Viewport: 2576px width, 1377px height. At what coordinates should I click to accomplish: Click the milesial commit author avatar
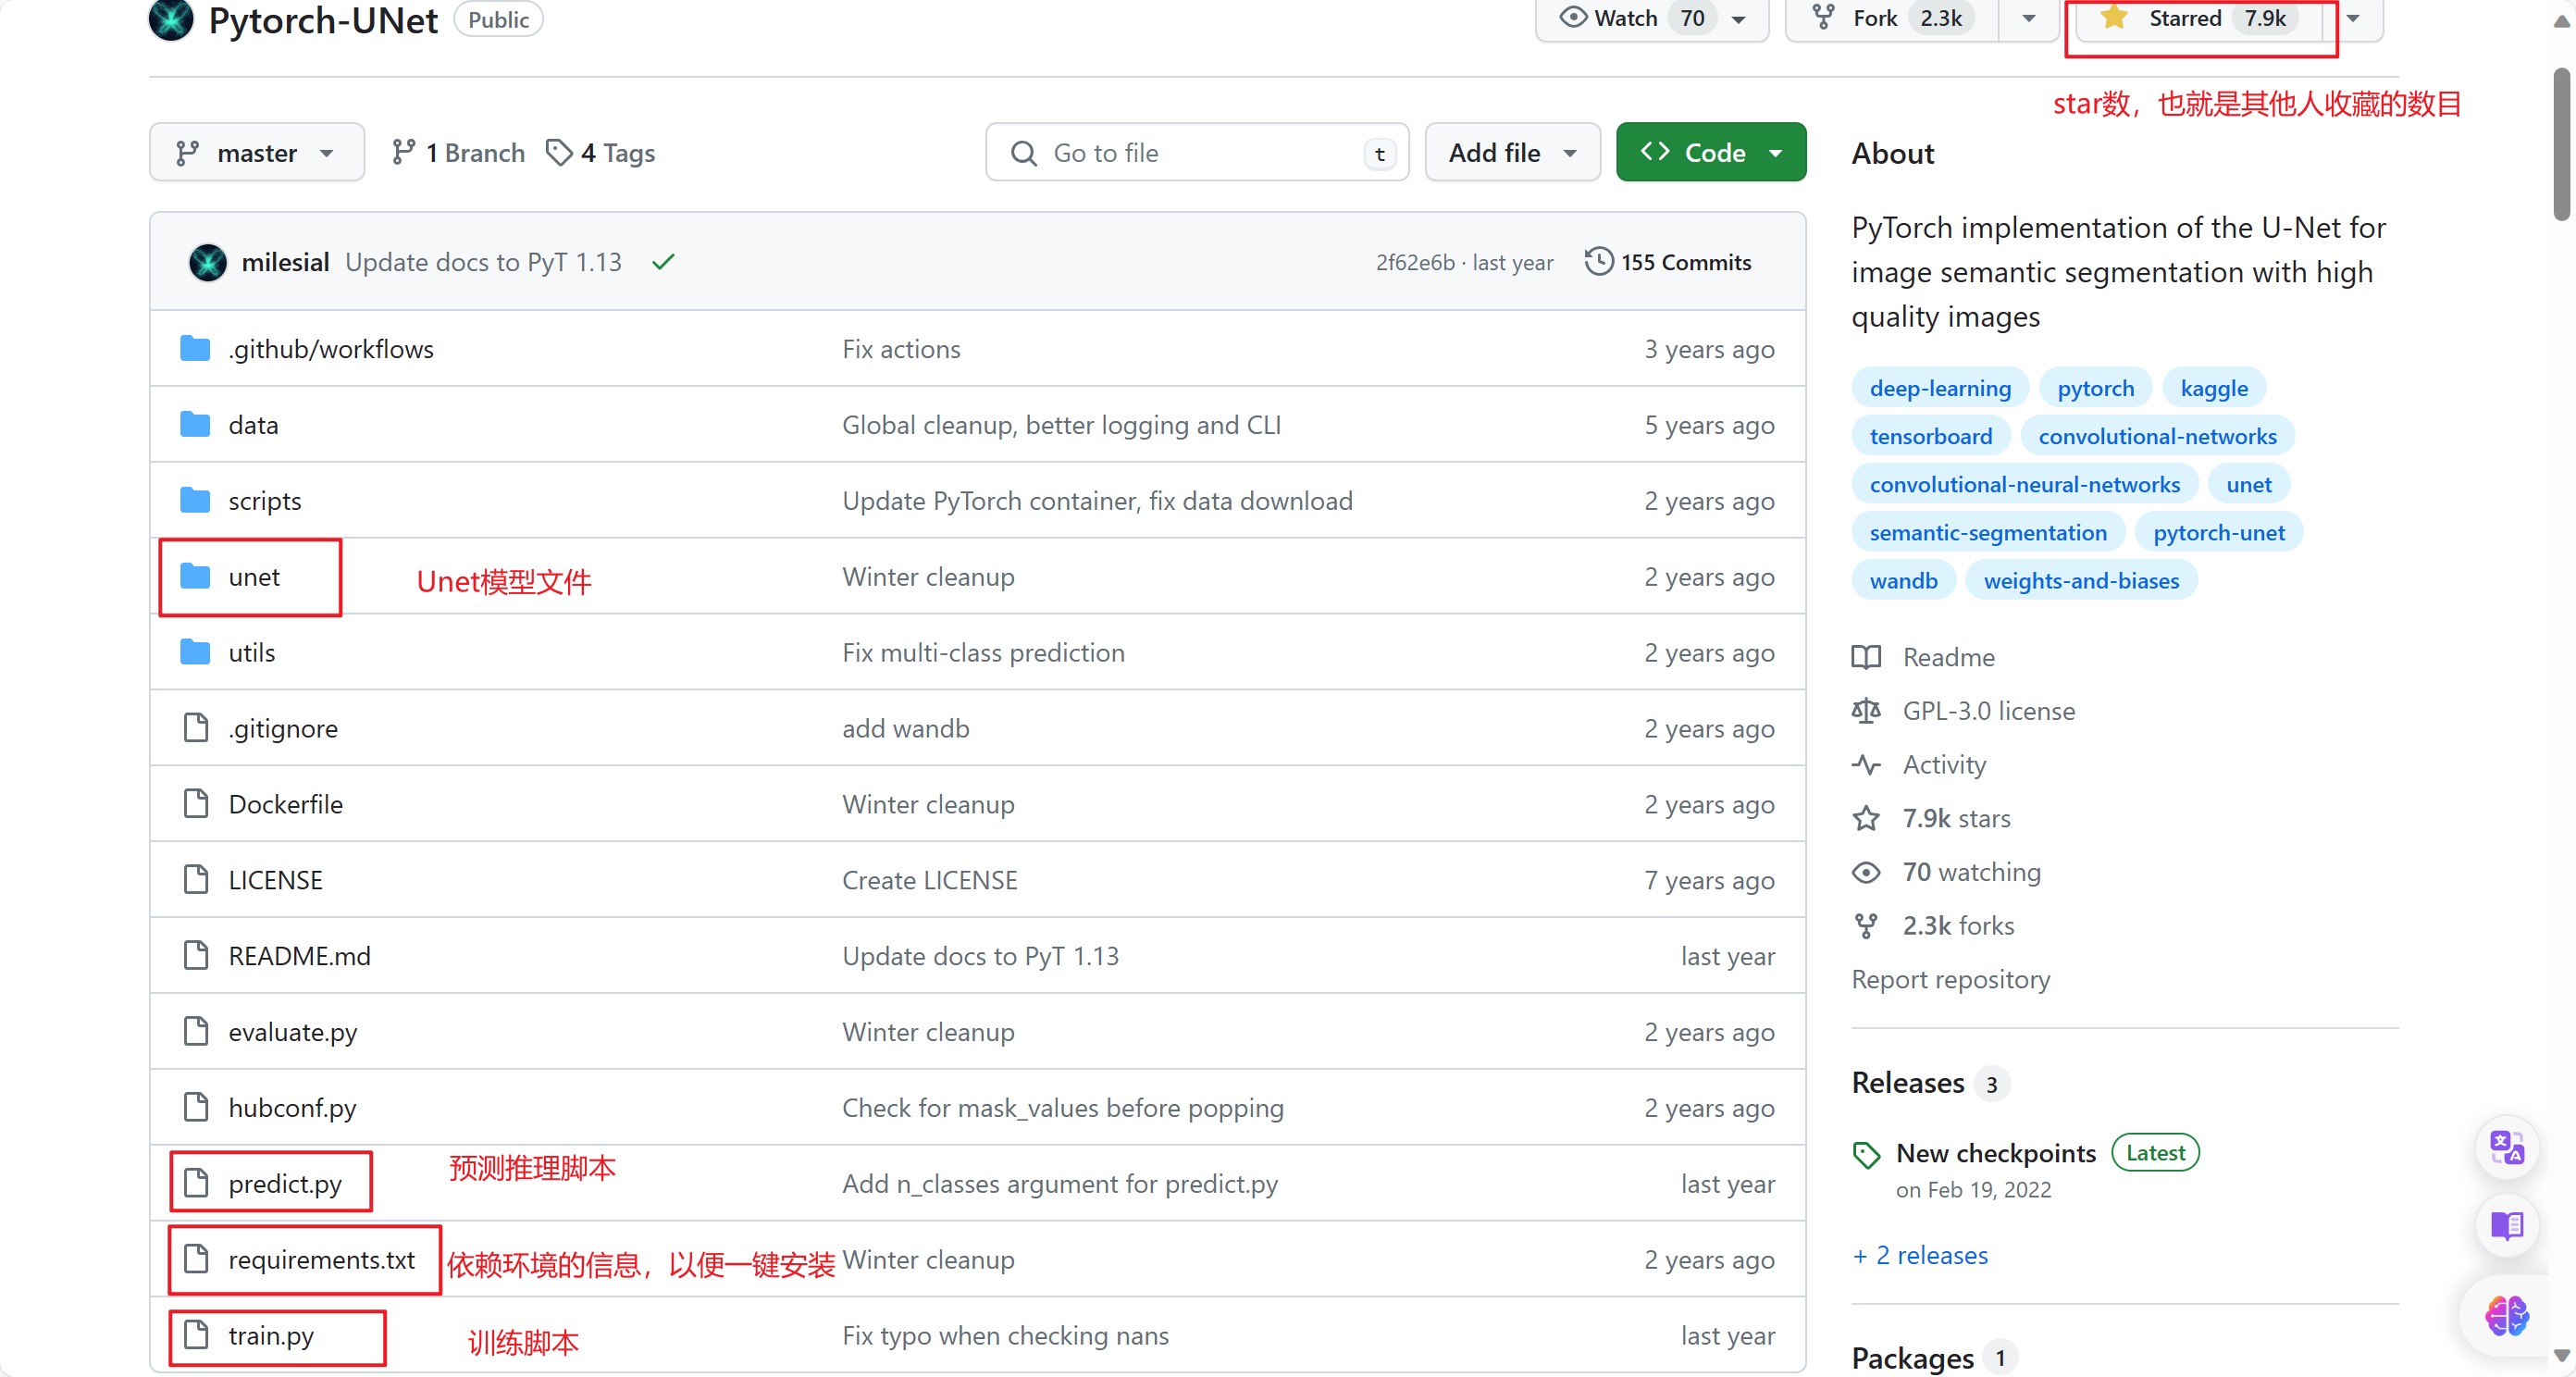point(208,263)
